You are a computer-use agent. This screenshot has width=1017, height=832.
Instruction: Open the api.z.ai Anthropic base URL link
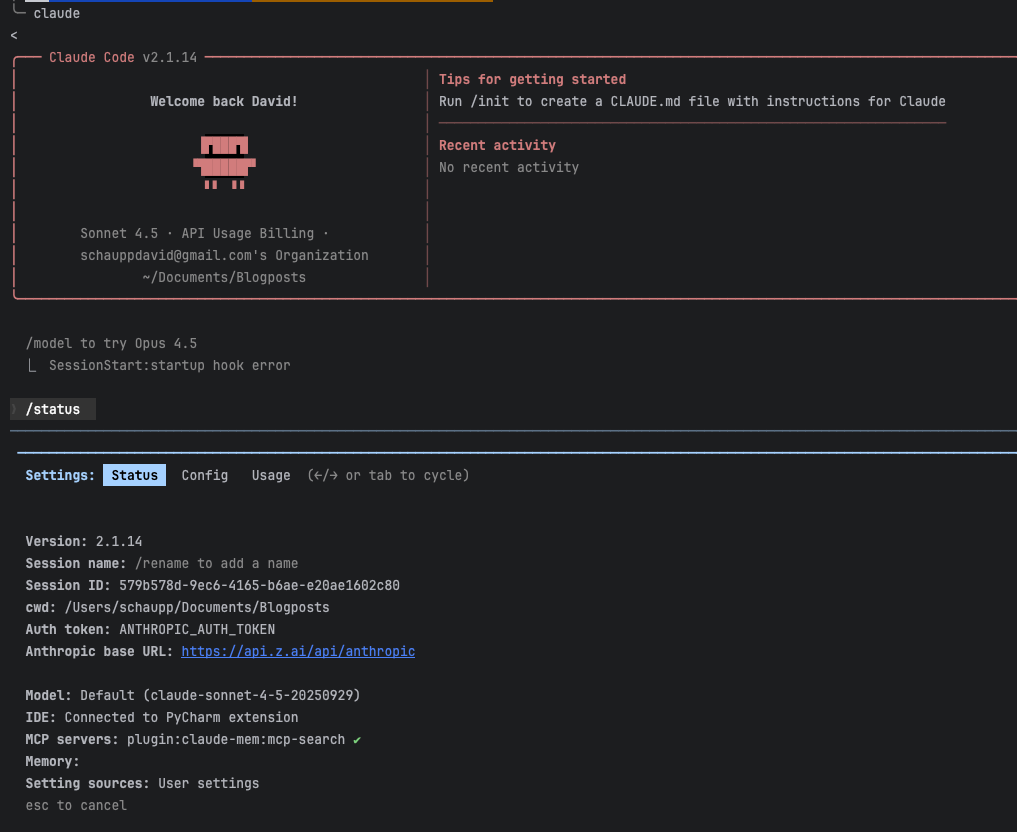click(298, 651)
